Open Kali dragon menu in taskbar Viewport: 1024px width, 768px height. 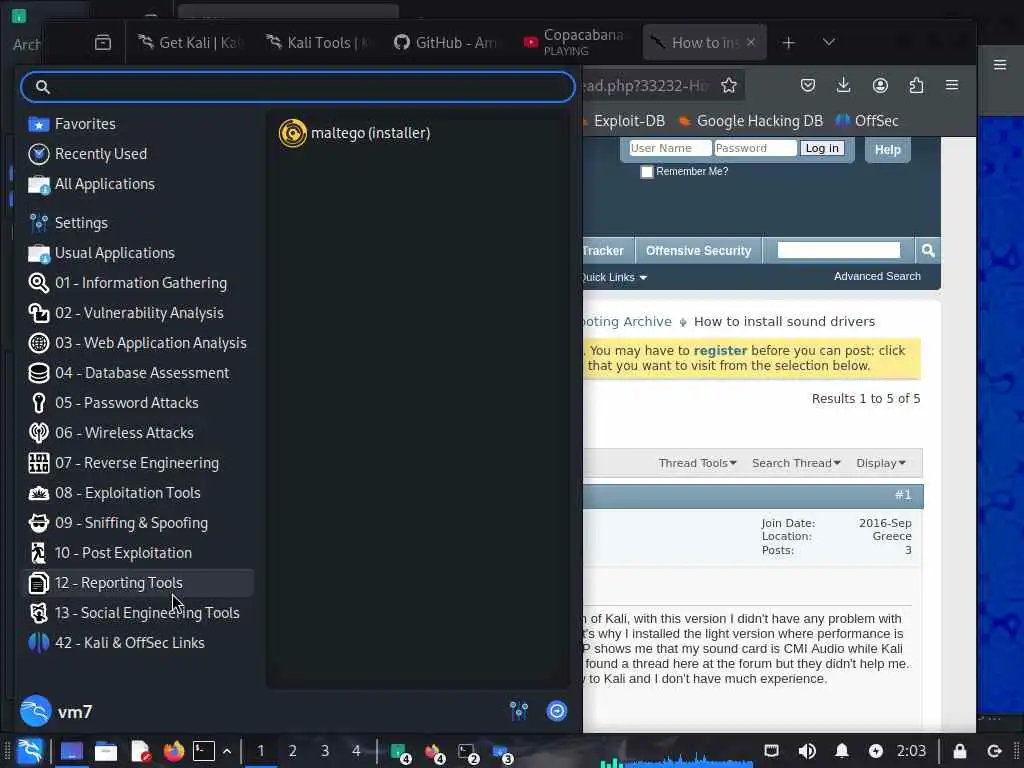pos(29,751)
